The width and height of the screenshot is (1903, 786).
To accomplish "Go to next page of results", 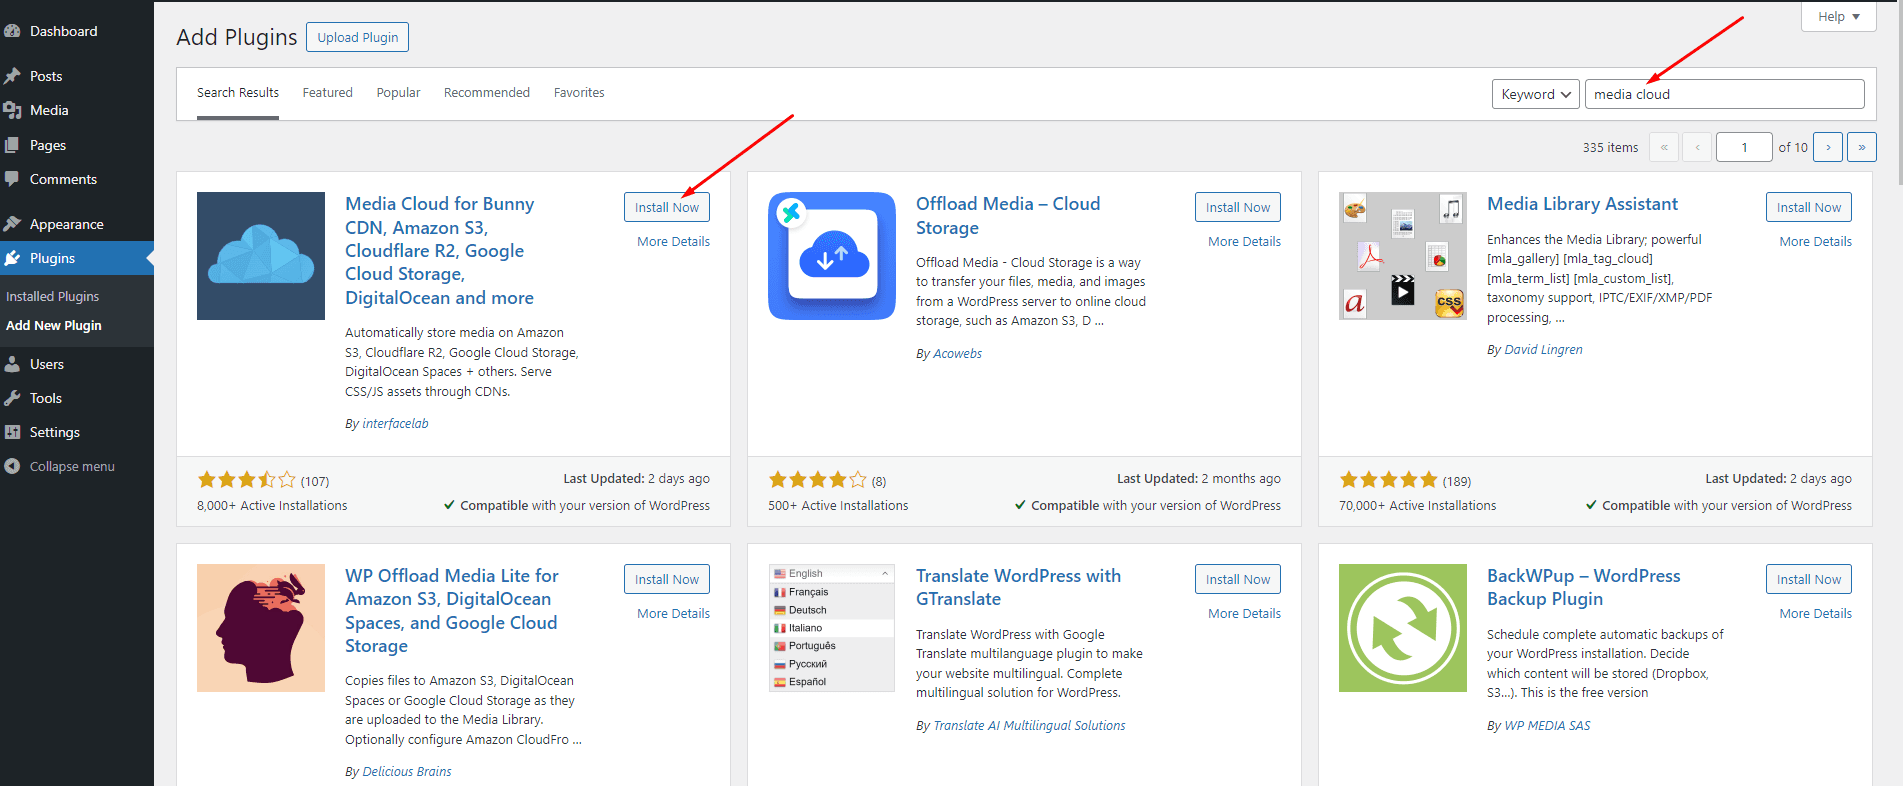I will tap(1828, 147).
